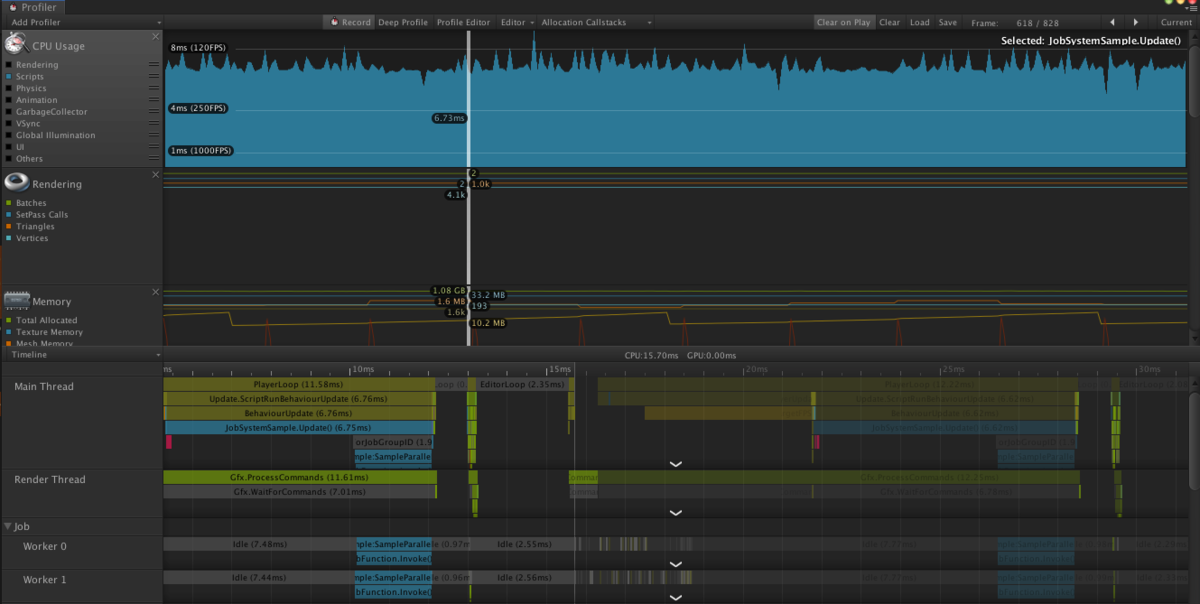Viewport: 1200px width, 604px height.
Task: Toggle Triangles series color box
Action: pos(8,227)
